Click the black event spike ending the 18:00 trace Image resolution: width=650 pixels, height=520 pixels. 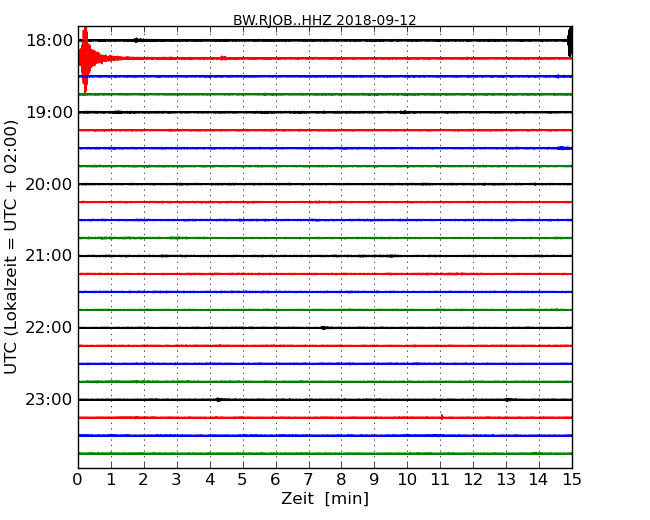(570, 41)
